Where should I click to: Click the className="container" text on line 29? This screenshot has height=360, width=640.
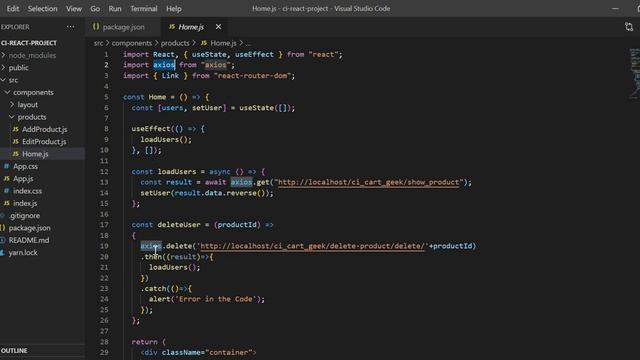[x=207, y=352]
